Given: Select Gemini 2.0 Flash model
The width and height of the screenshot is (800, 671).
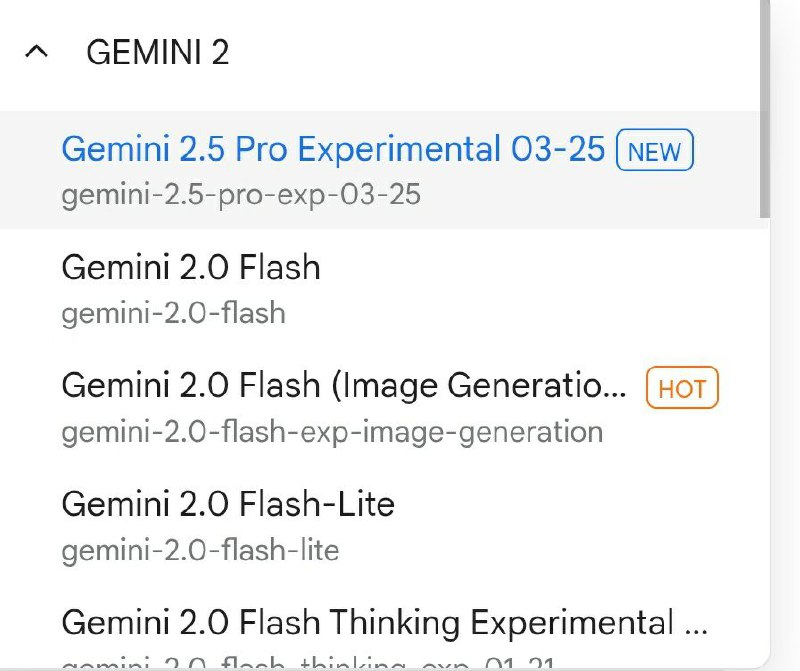Looking at the screenshot, I should (190, 268).
